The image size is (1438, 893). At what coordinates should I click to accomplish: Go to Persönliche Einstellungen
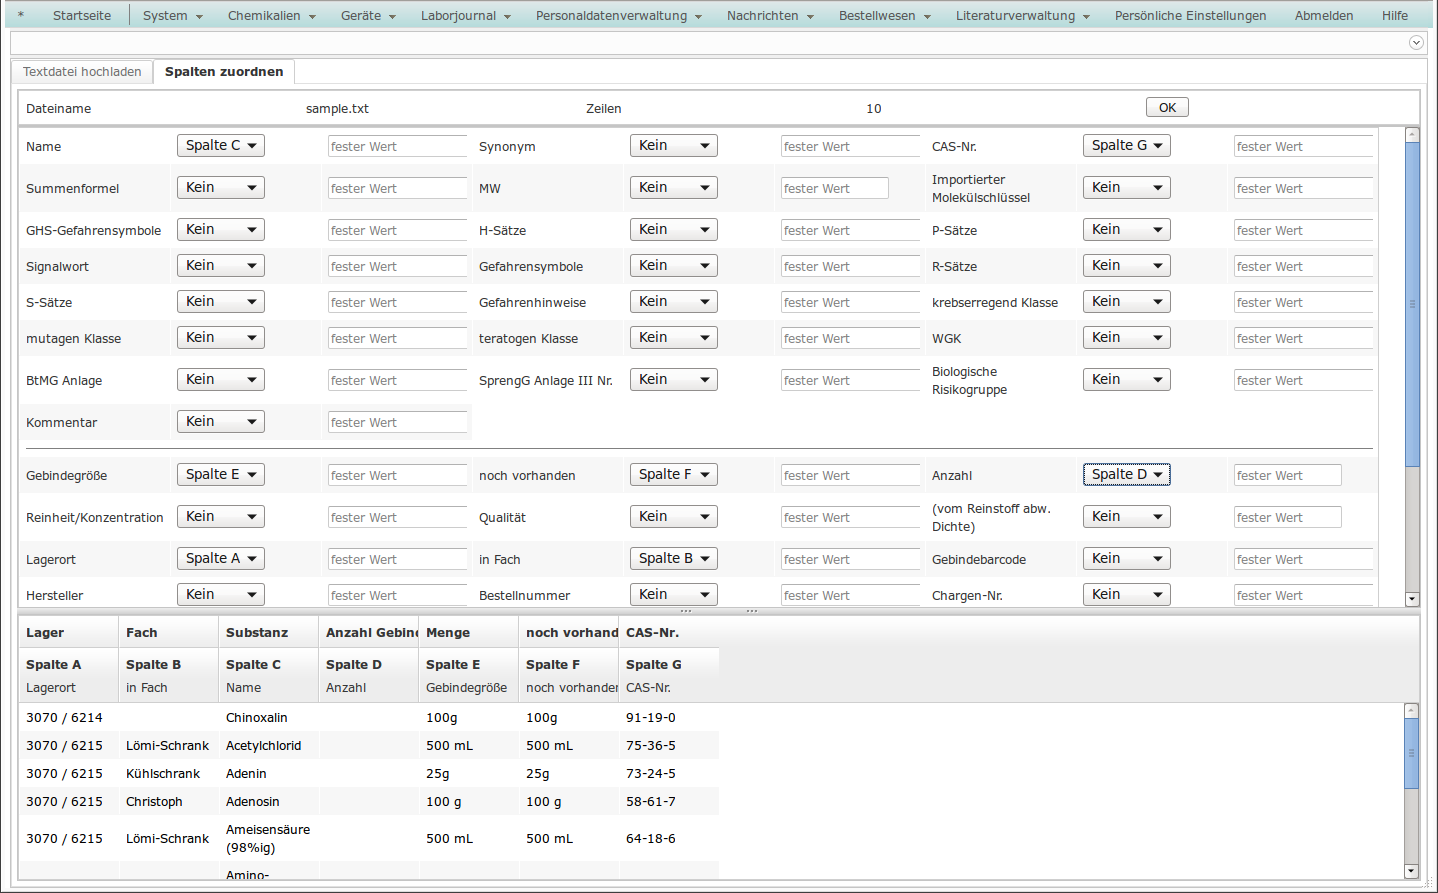tap(1190, 16)
